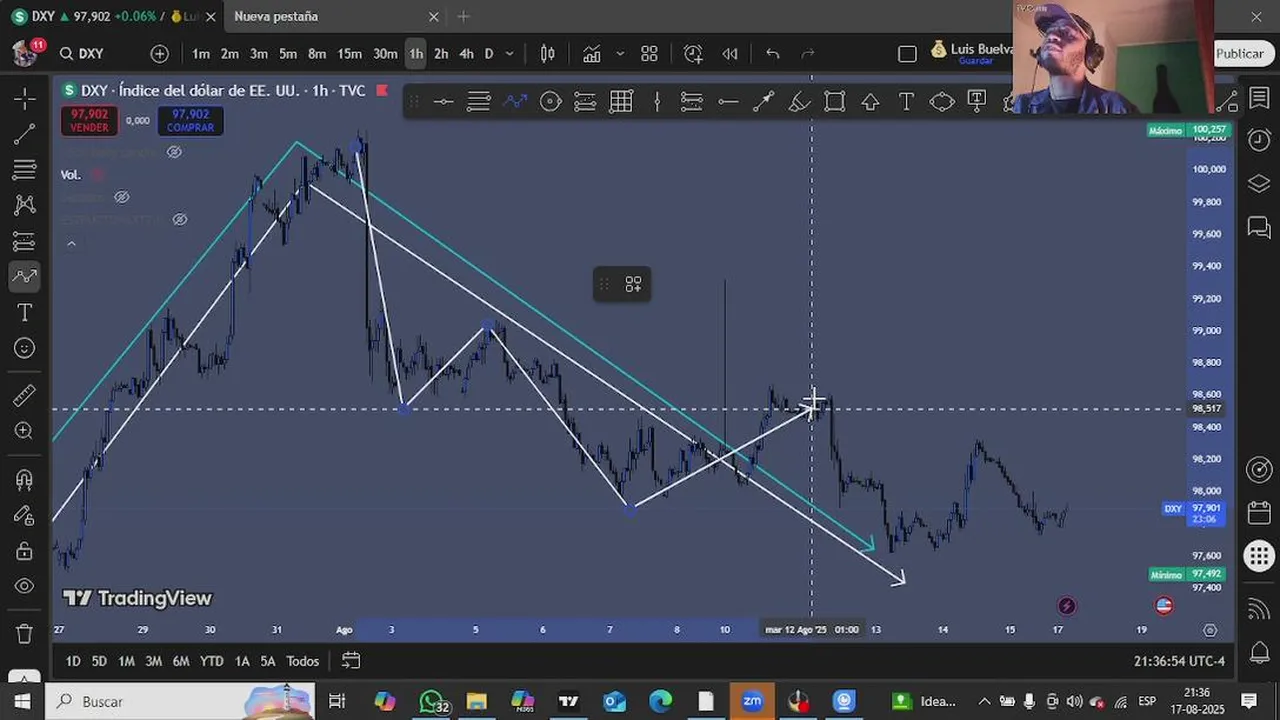This screenshot has width=1280, height=720.
Task: Select chart layout square icon
Action: pyautogui.click(x=907, y=54)
